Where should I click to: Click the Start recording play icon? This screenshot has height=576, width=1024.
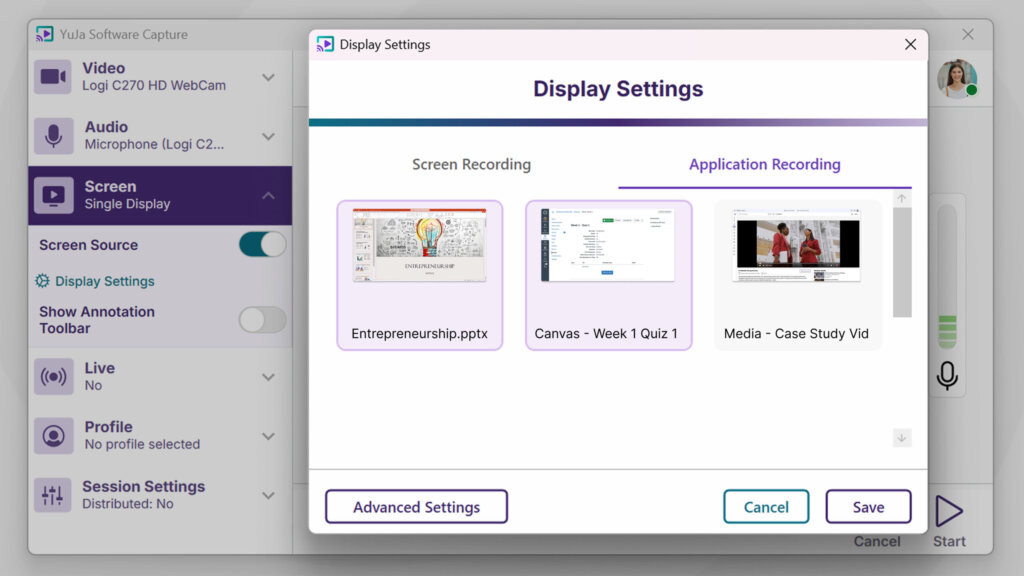click(x=948, y=512)
